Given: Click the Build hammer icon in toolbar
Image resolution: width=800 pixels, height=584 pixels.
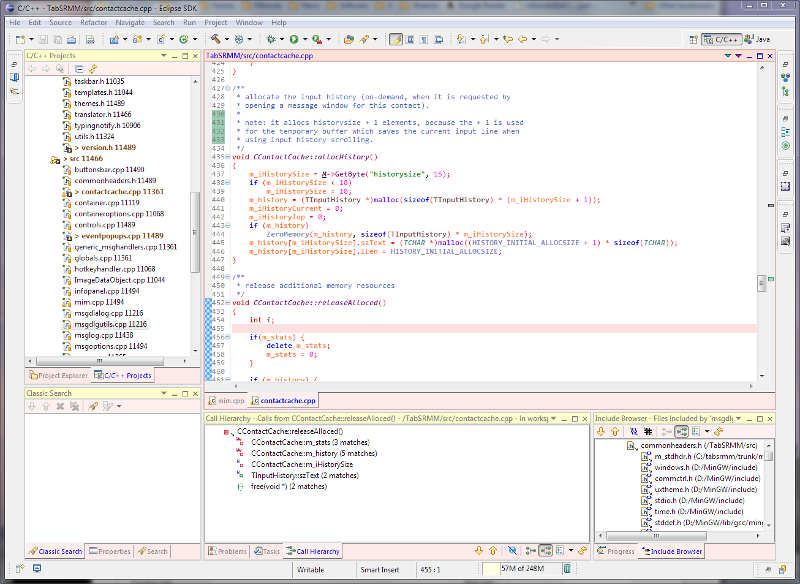Looking at the screenshot, I should click(x=215, y=39).
